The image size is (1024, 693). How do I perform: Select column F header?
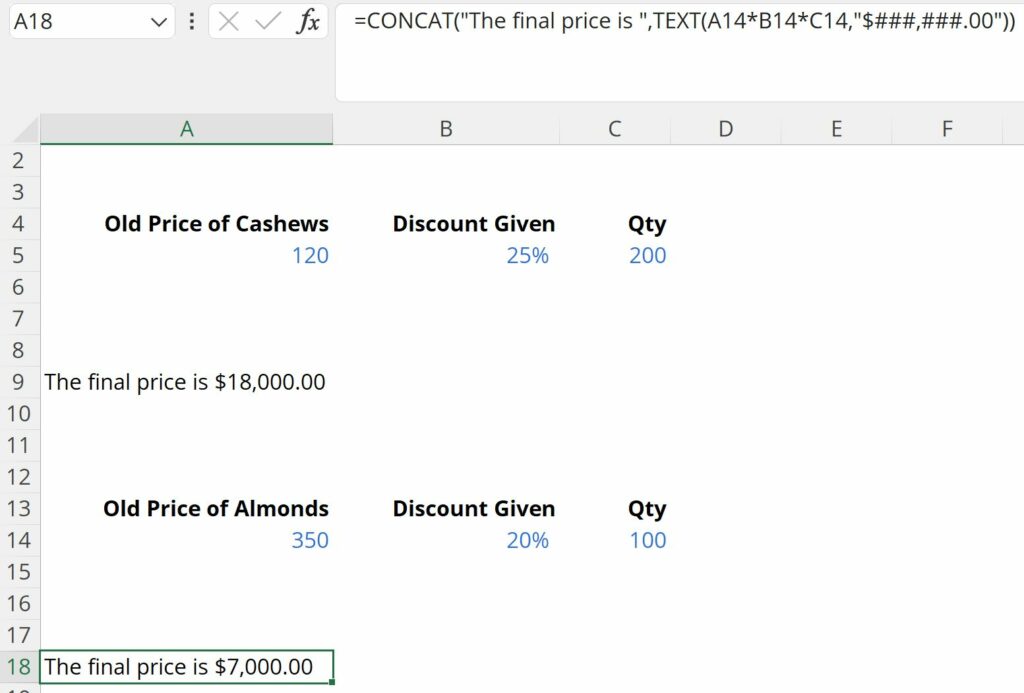tap(946, 129)
